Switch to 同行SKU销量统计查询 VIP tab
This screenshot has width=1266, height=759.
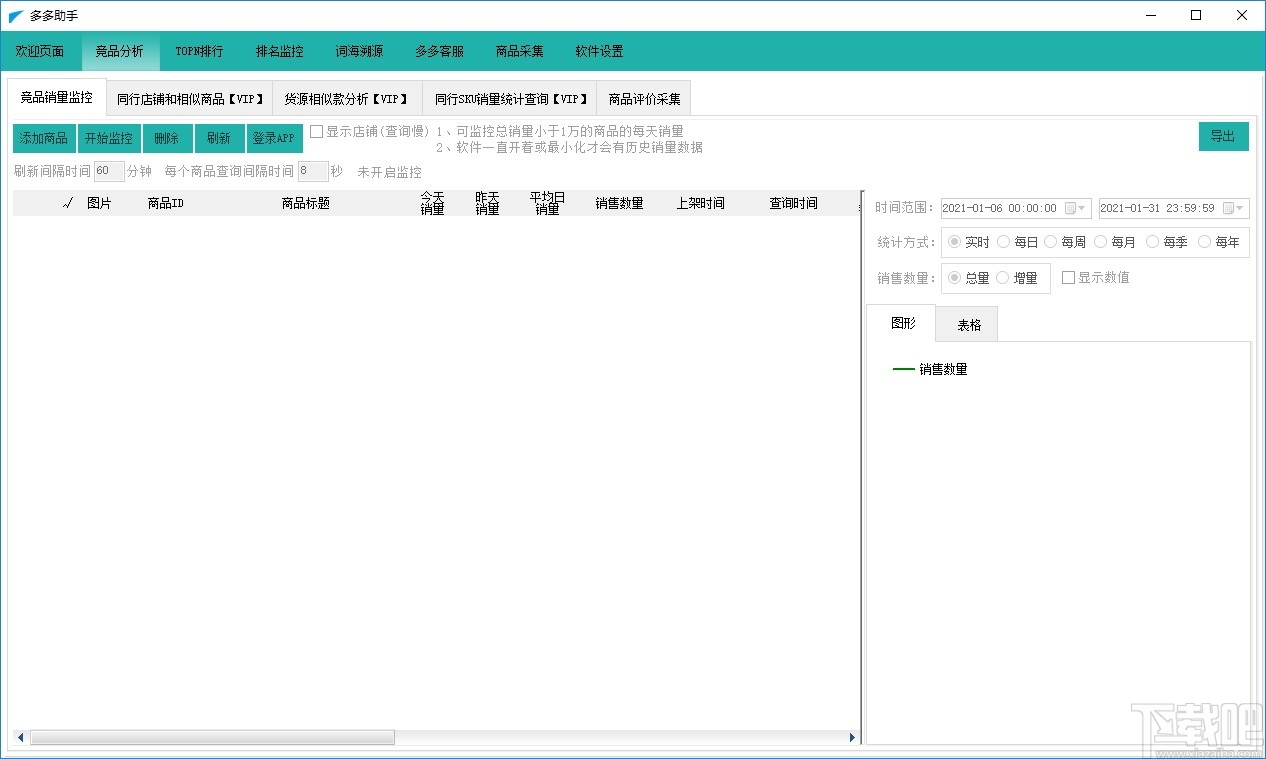(x=510, y=99)
